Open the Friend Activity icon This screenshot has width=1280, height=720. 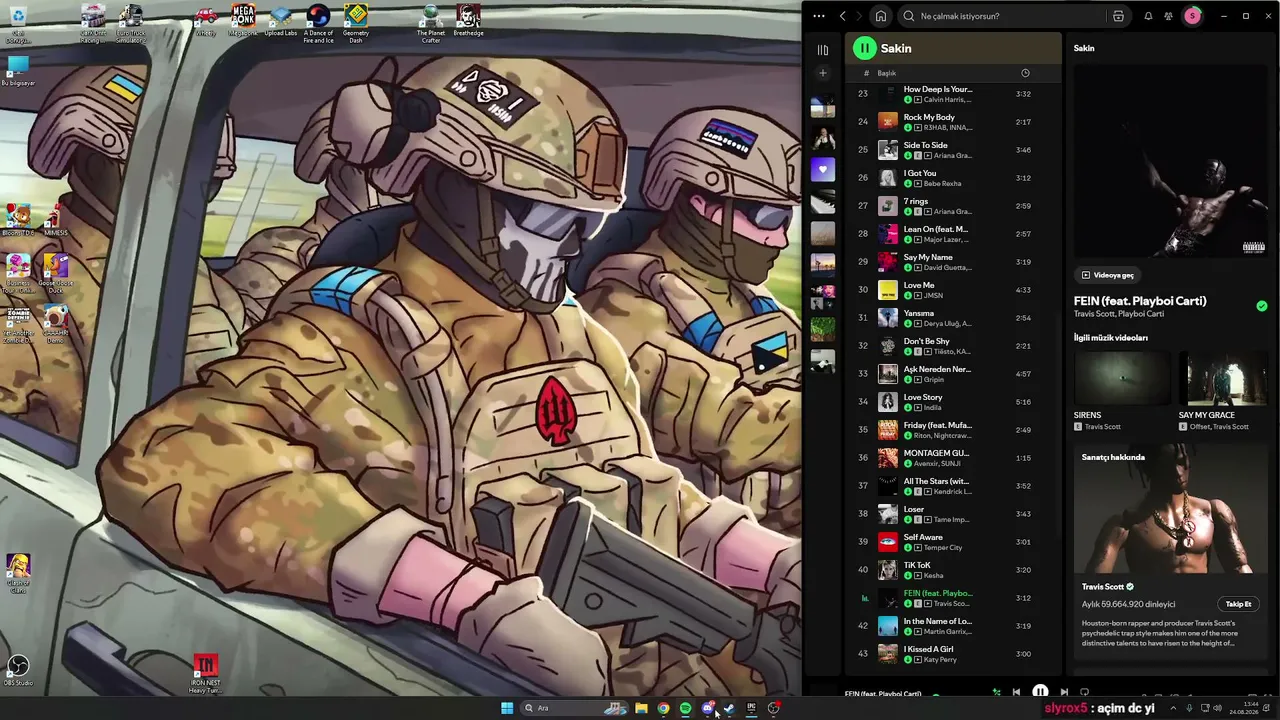coord(1169,16)
